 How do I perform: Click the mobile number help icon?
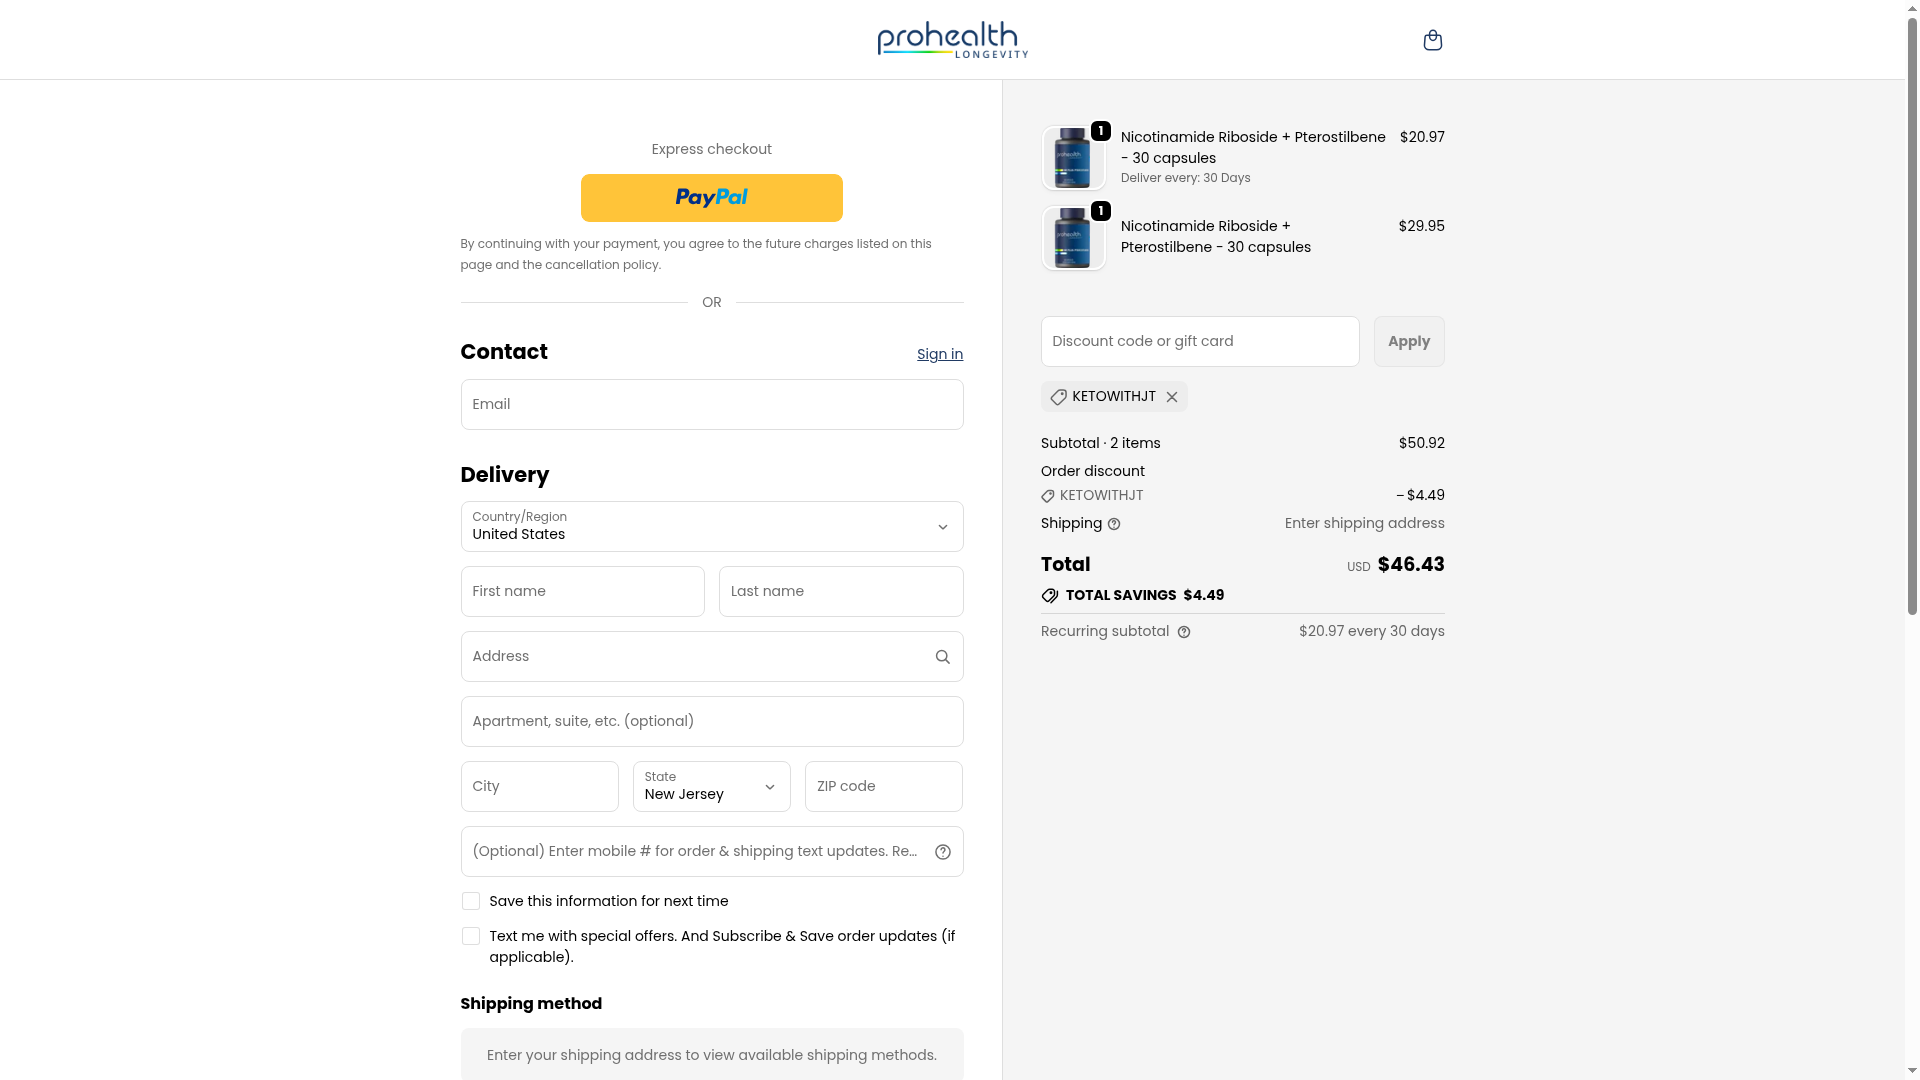coord(942,852)
